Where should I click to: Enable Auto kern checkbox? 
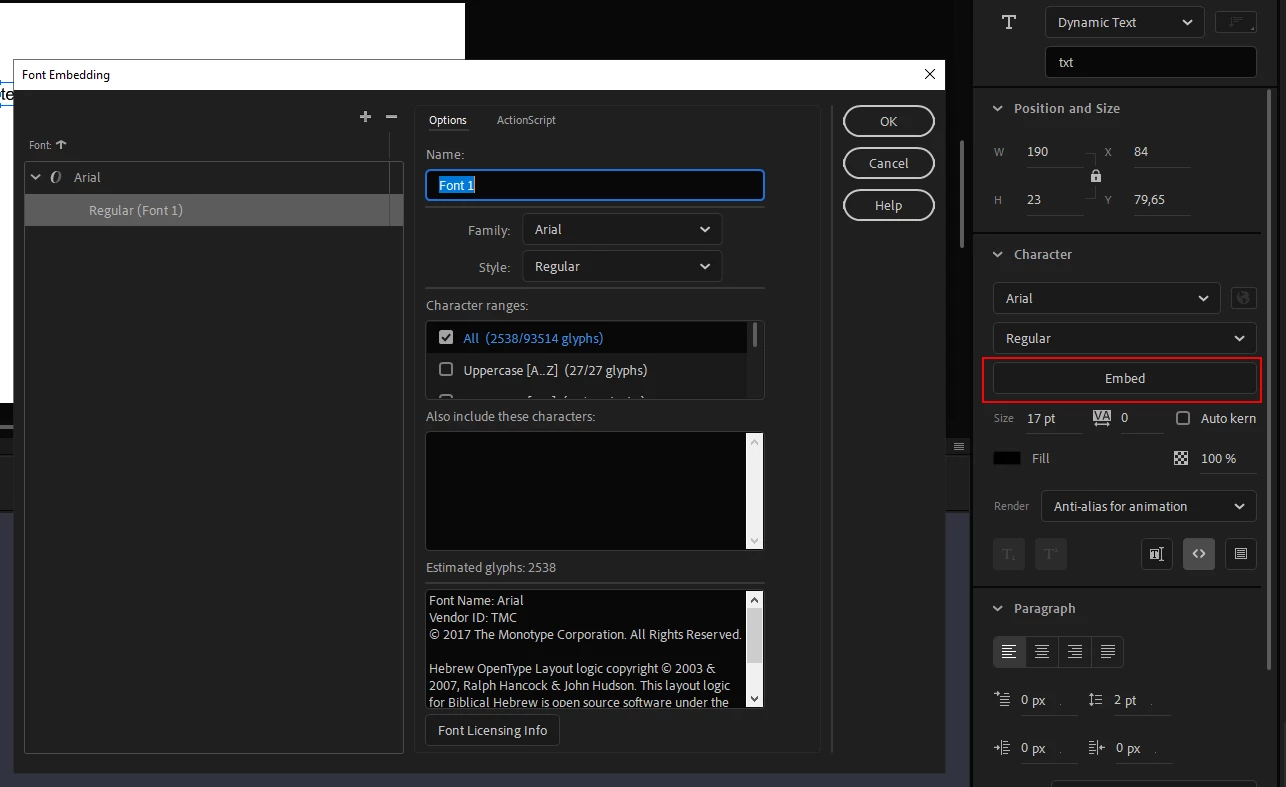tap(1183, 418)
